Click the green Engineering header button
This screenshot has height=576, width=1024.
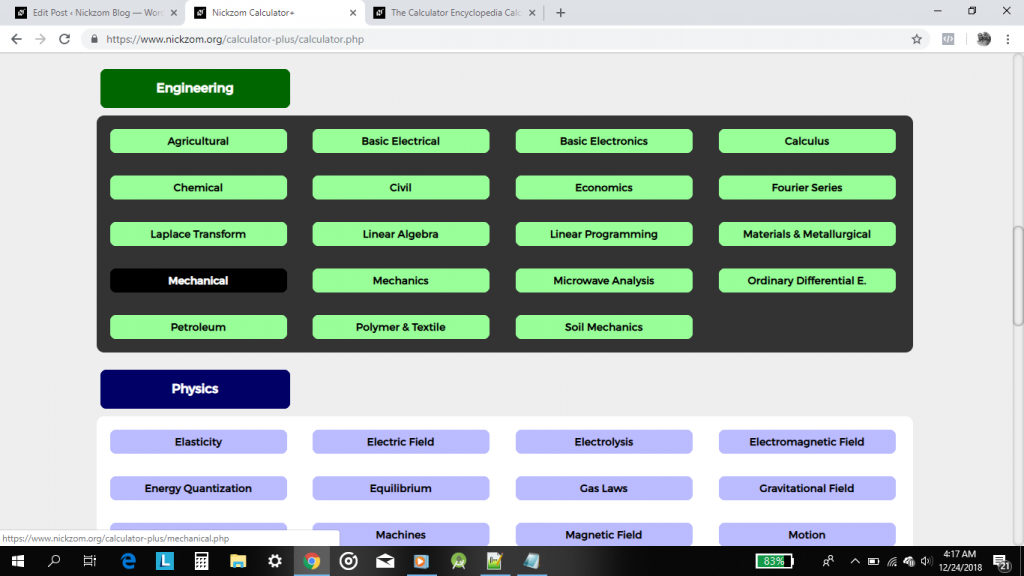point(195,88)
